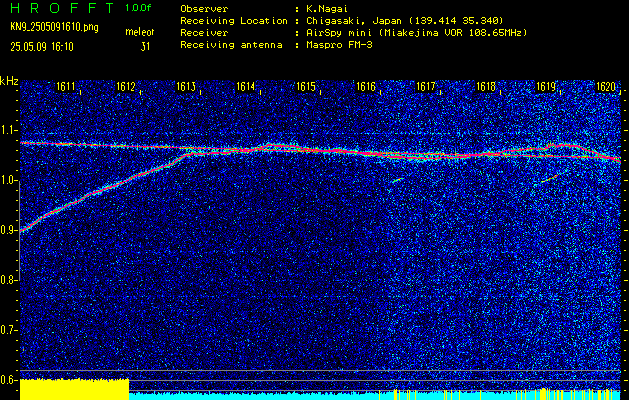Click the date stamp 25.05.09 16:10
Viewport: 629px width, 400px height.
[x=42, y=47]
